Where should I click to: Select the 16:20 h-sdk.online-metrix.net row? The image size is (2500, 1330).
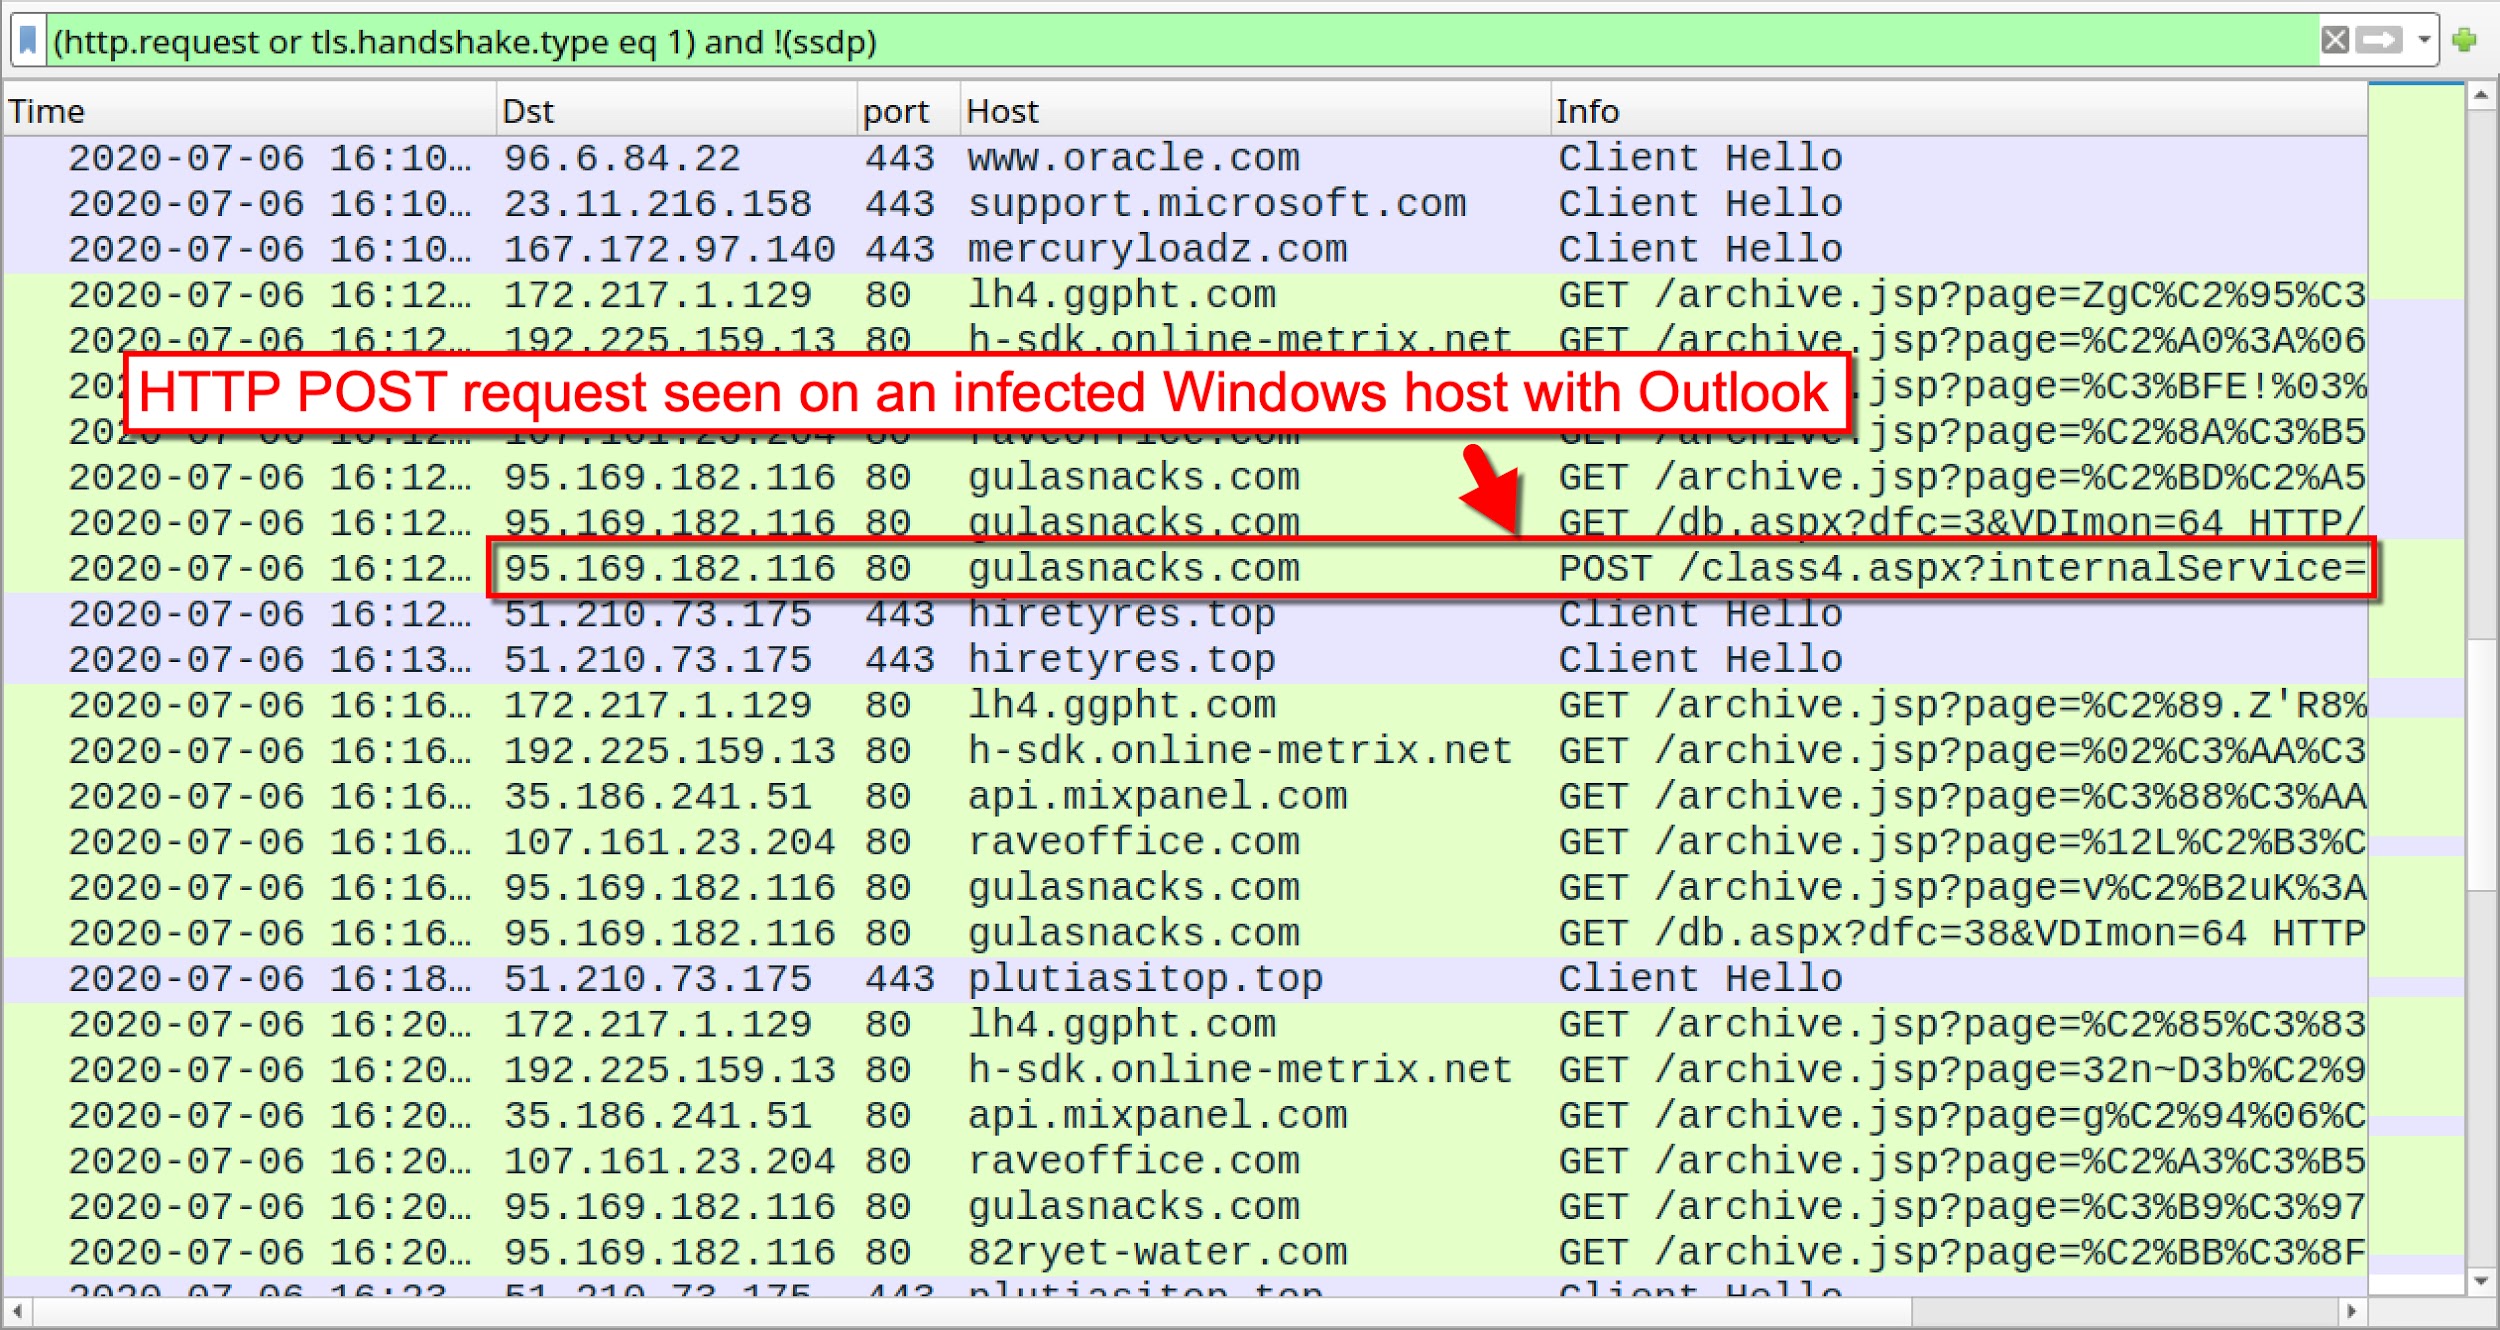point(1185,1071)
